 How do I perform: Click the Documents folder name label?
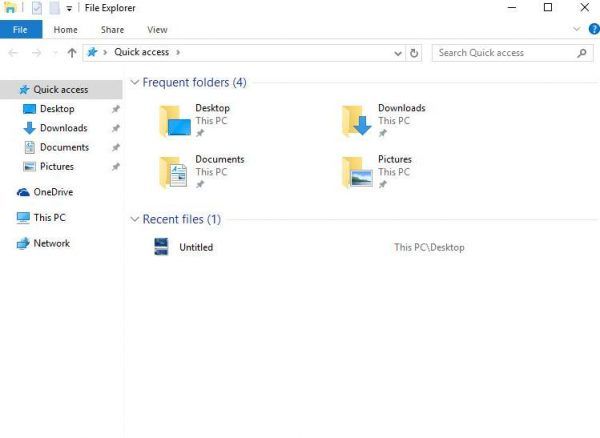(x=220, y=159)
